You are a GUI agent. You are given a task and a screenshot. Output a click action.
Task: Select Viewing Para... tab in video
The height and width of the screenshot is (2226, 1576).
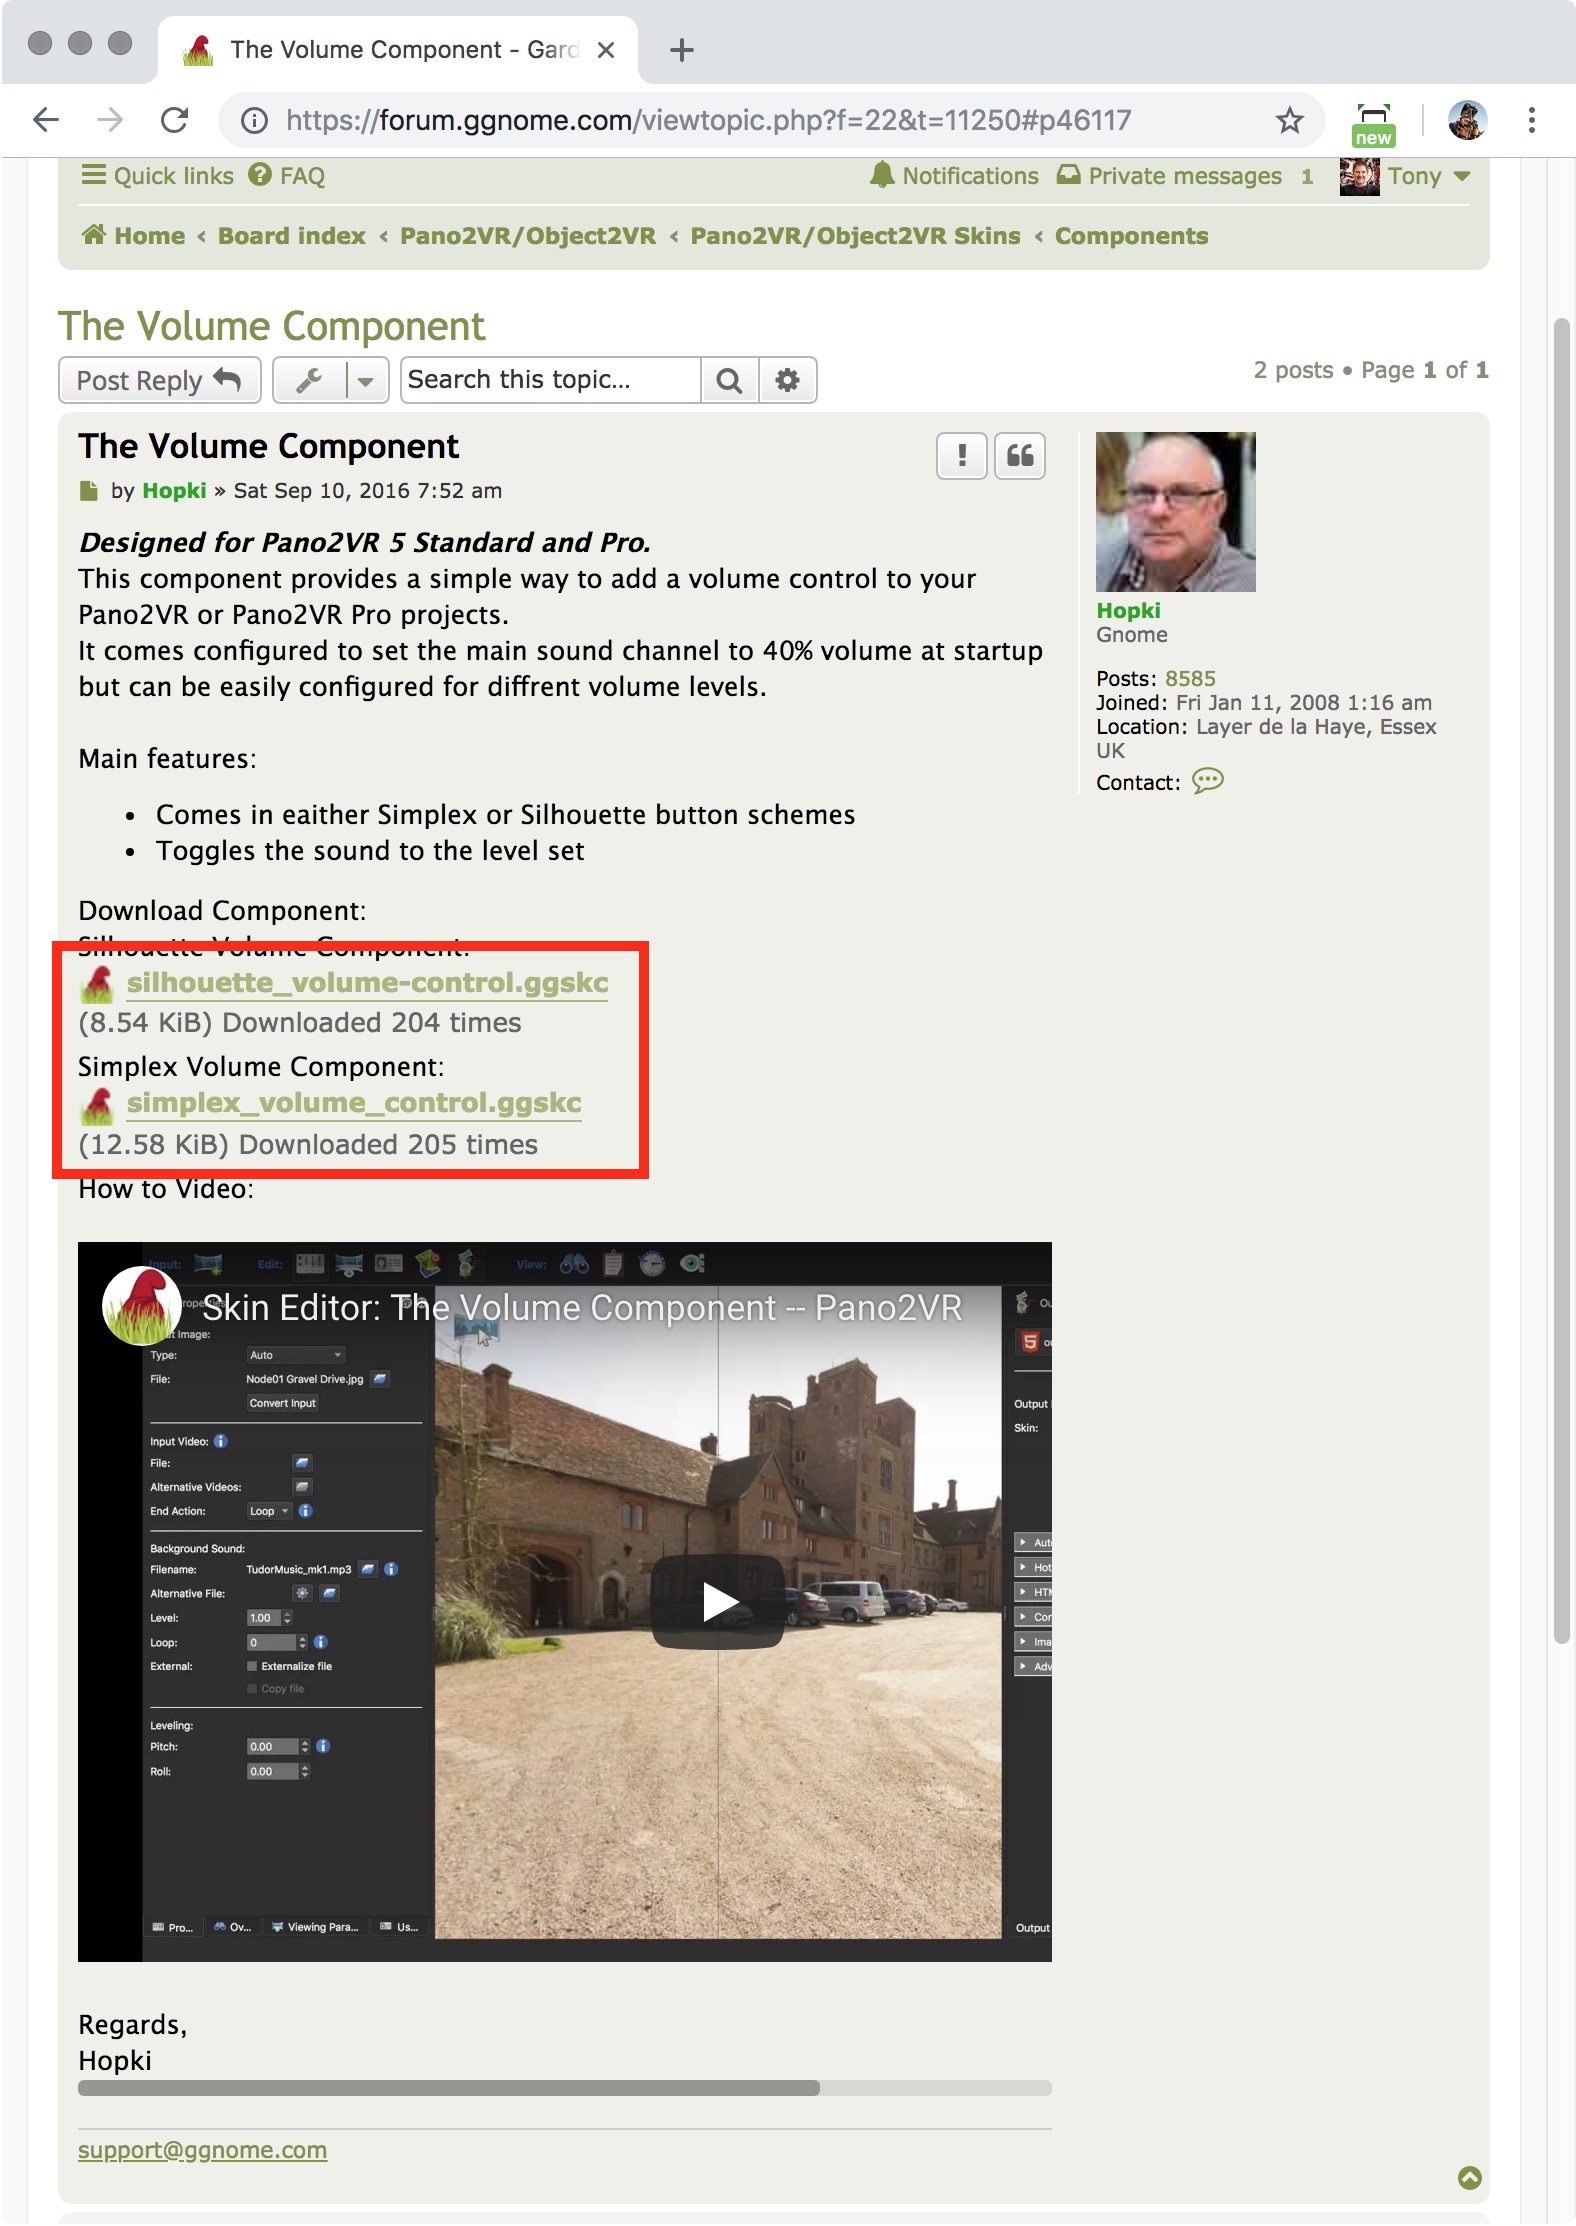315,1927
